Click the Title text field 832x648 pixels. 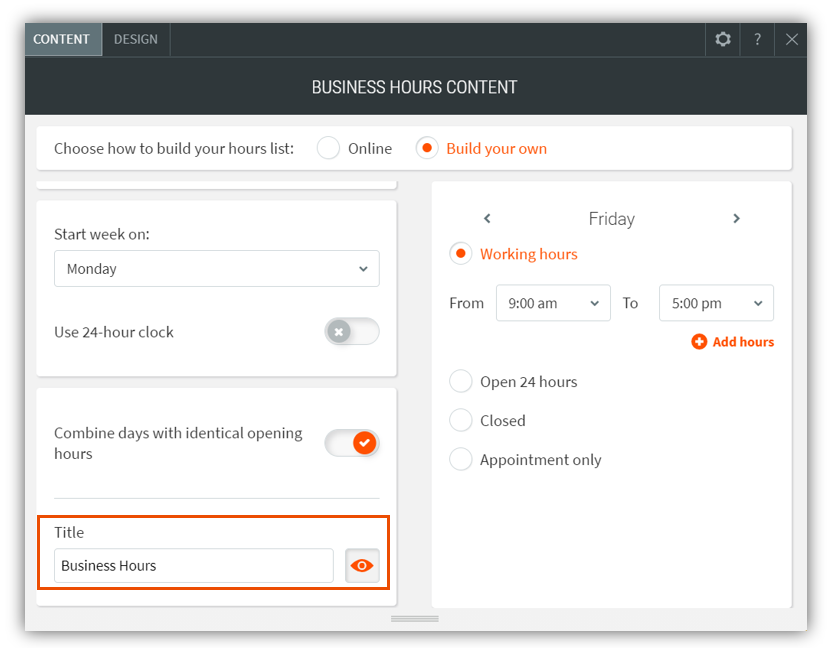coord(194,566)
